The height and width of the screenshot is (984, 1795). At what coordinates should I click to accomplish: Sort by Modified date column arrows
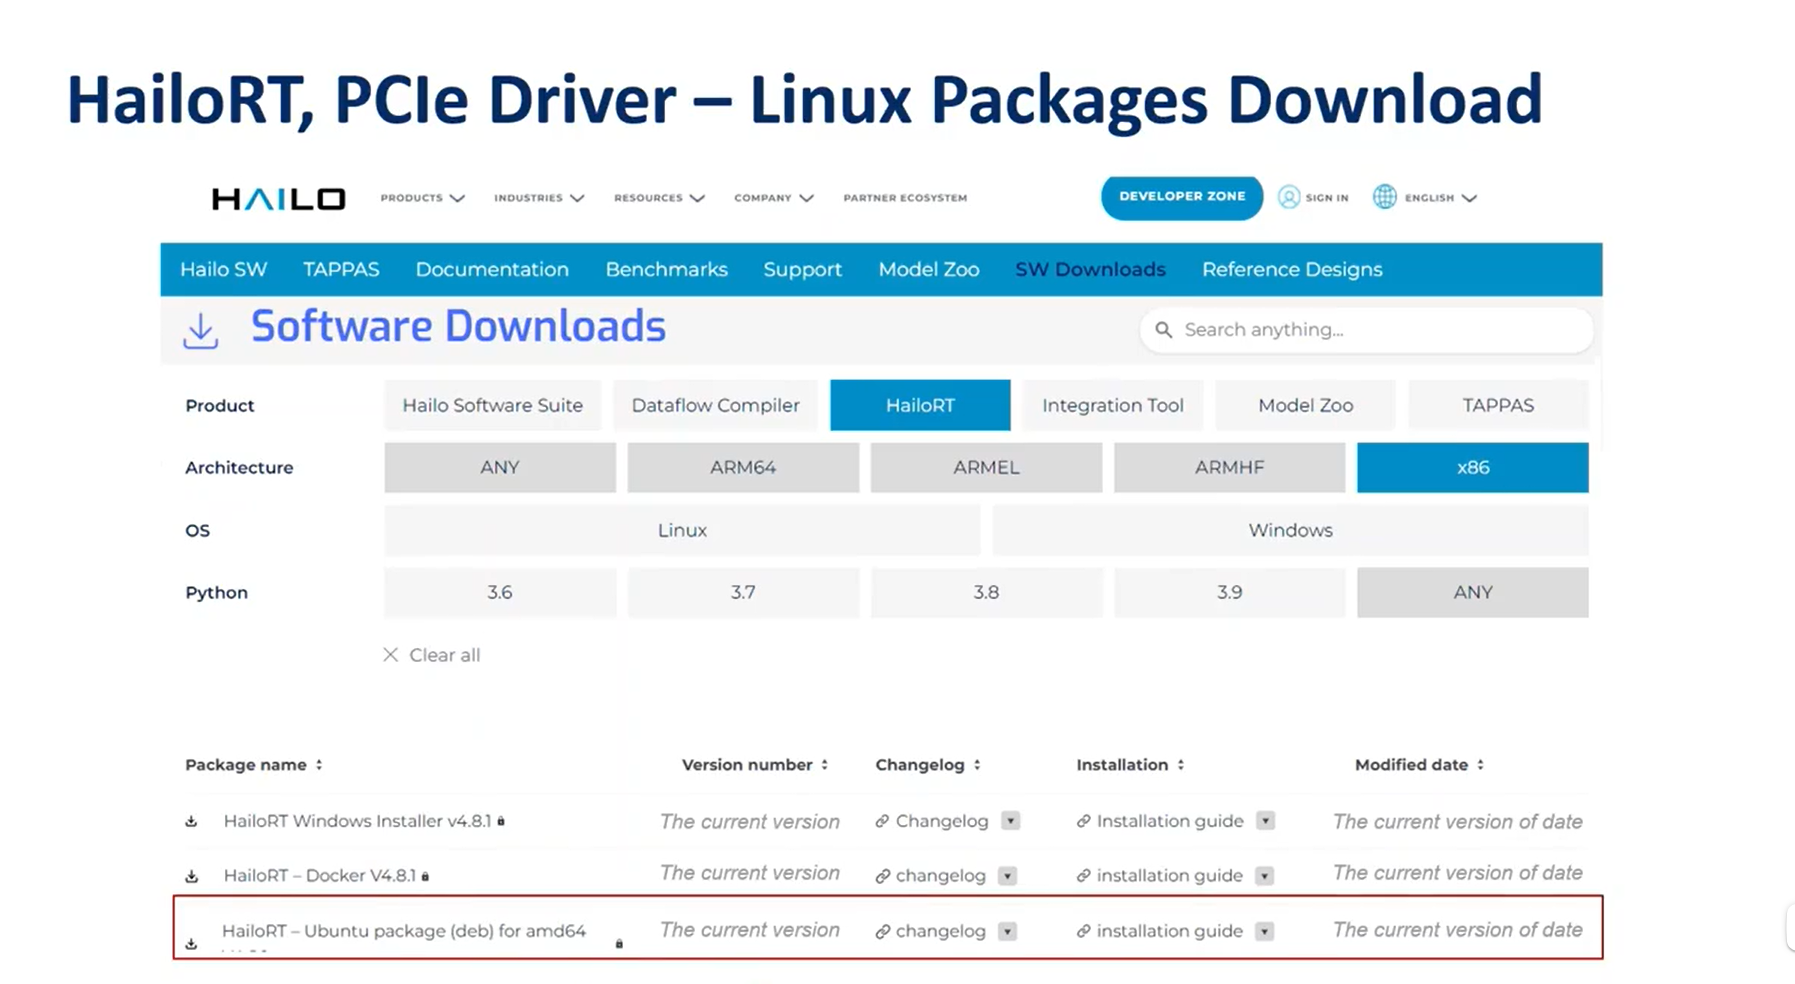coord(1481,765)
